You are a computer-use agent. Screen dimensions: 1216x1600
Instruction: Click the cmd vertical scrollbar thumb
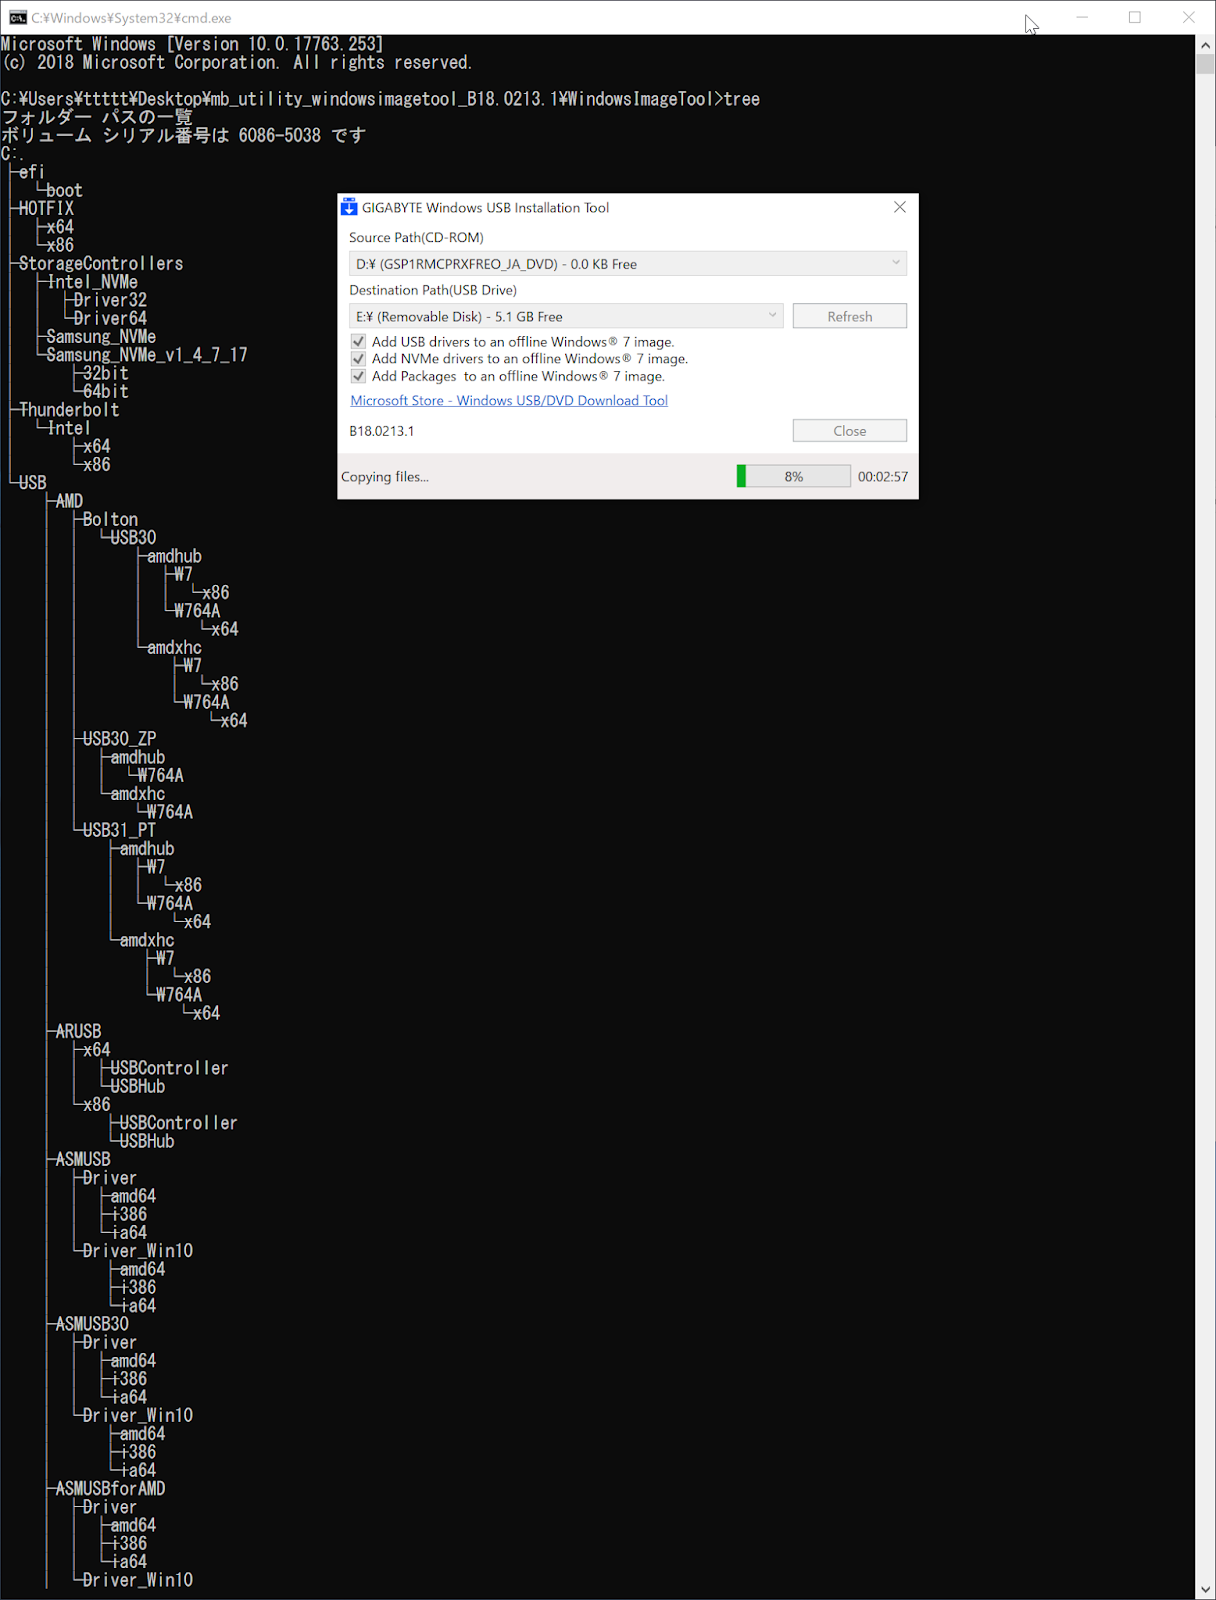coord(1205,64)
